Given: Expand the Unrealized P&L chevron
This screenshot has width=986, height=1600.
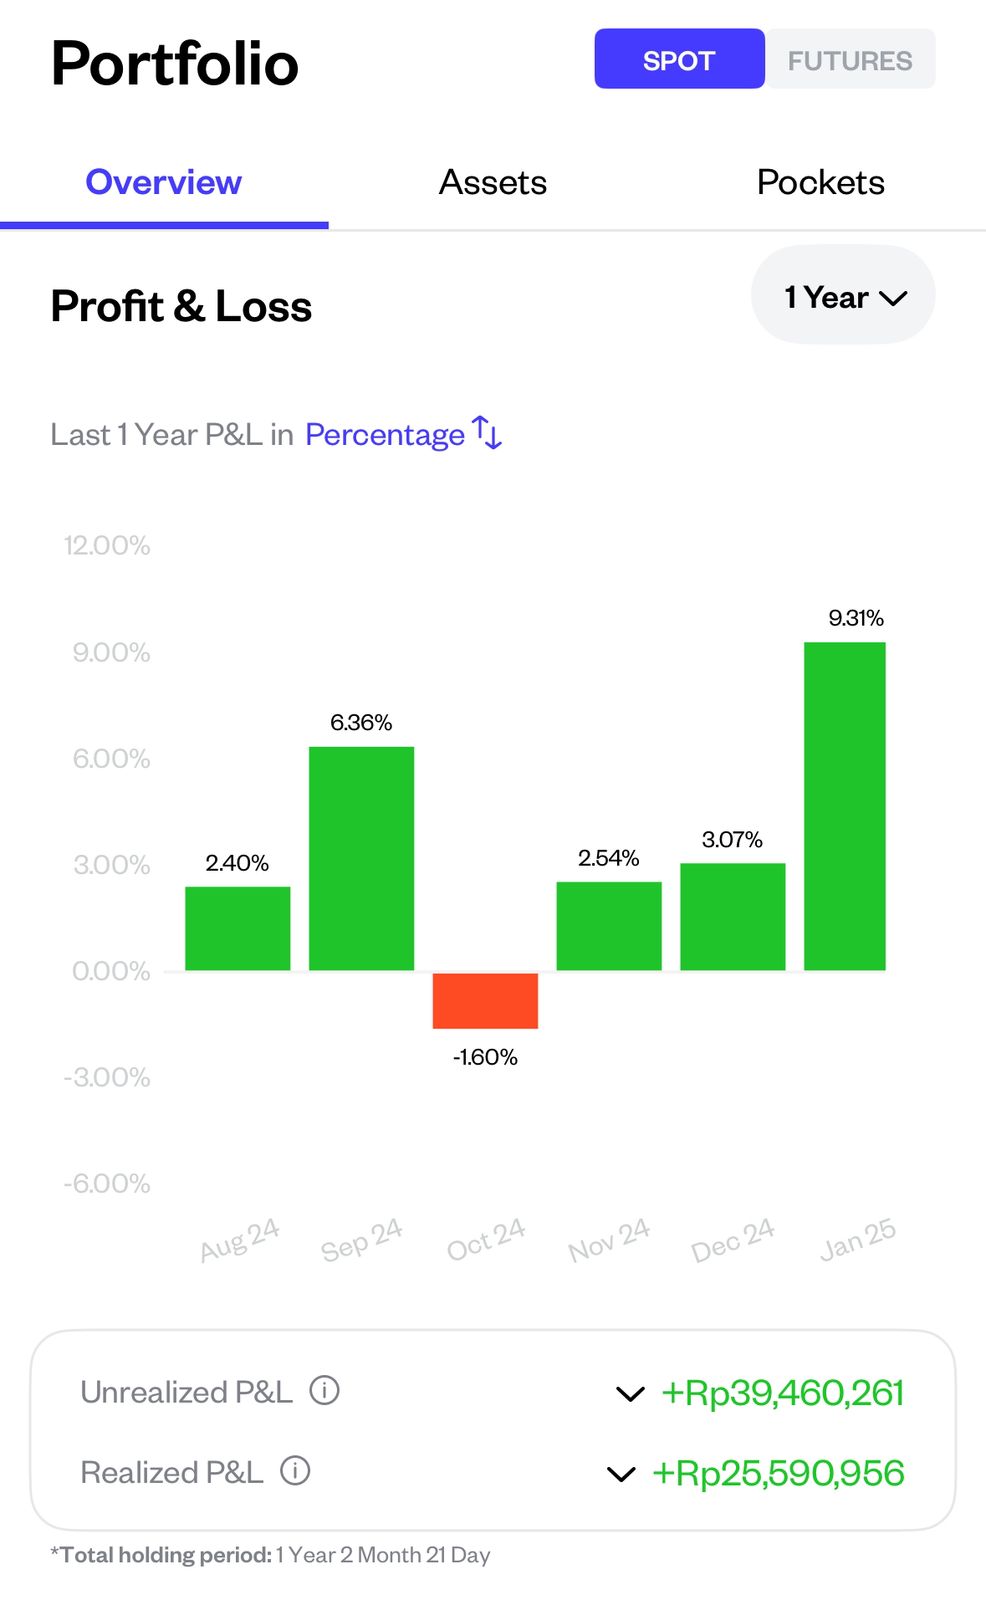Looking at the screenshot, I should click(x=630, y=1393).
